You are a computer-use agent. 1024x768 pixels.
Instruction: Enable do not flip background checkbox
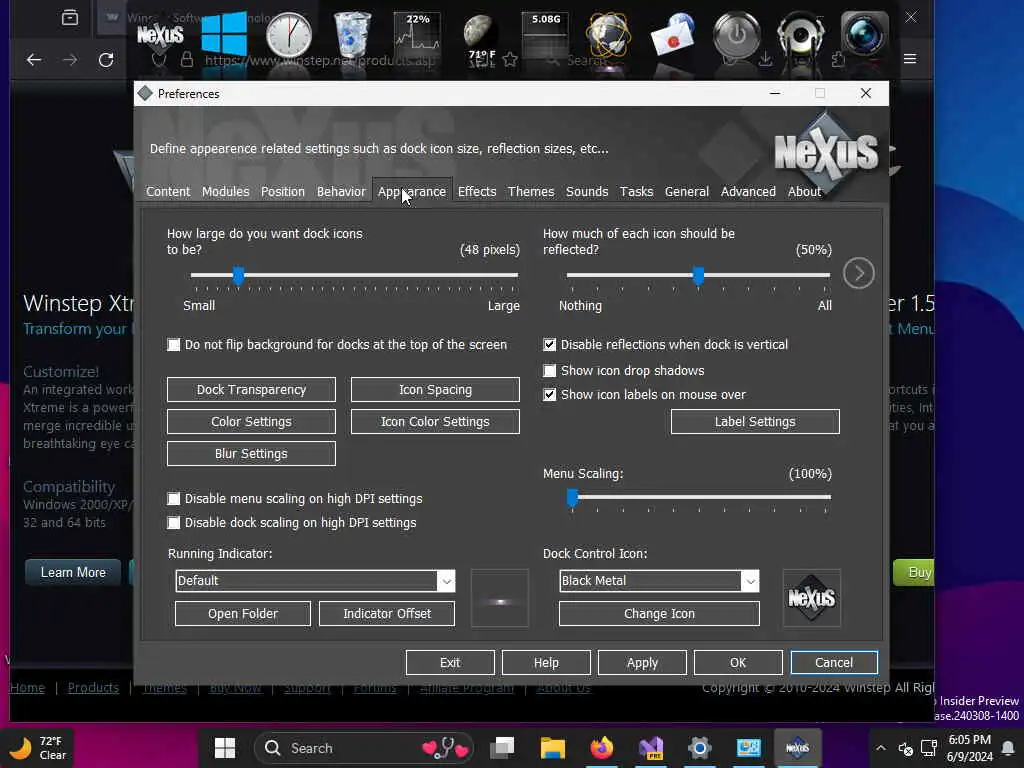click(x=173, y=344)
